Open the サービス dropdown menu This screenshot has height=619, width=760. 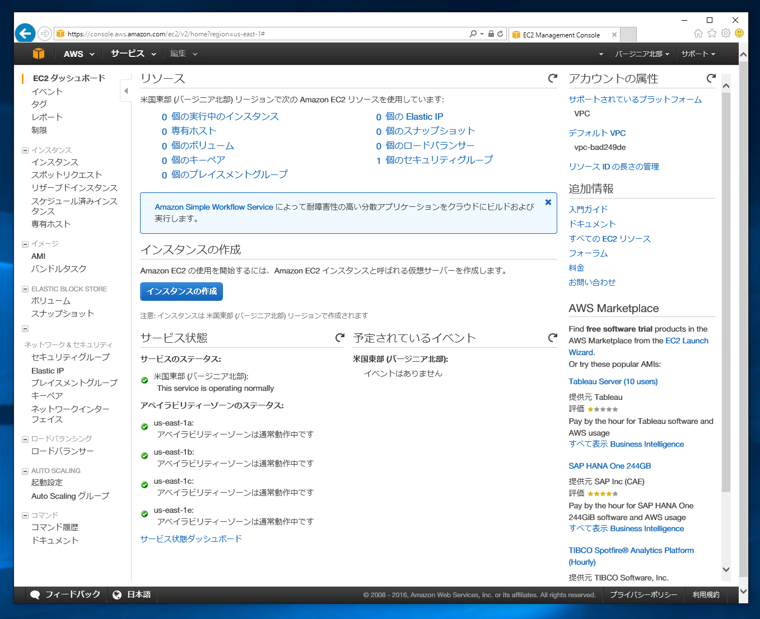[x=133, y=54]
